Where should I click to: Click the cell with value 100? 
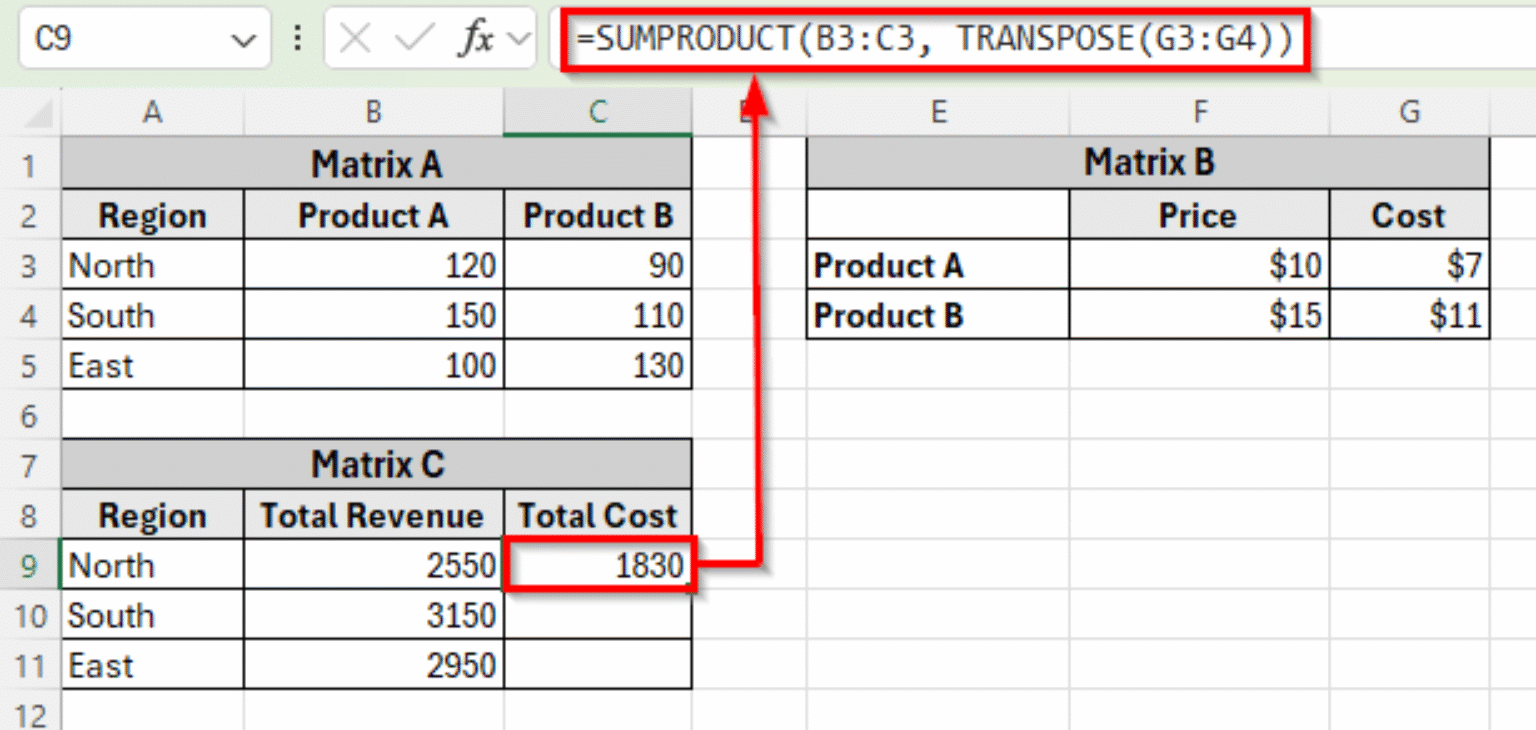pyautogui.click(x=373, y=364)
